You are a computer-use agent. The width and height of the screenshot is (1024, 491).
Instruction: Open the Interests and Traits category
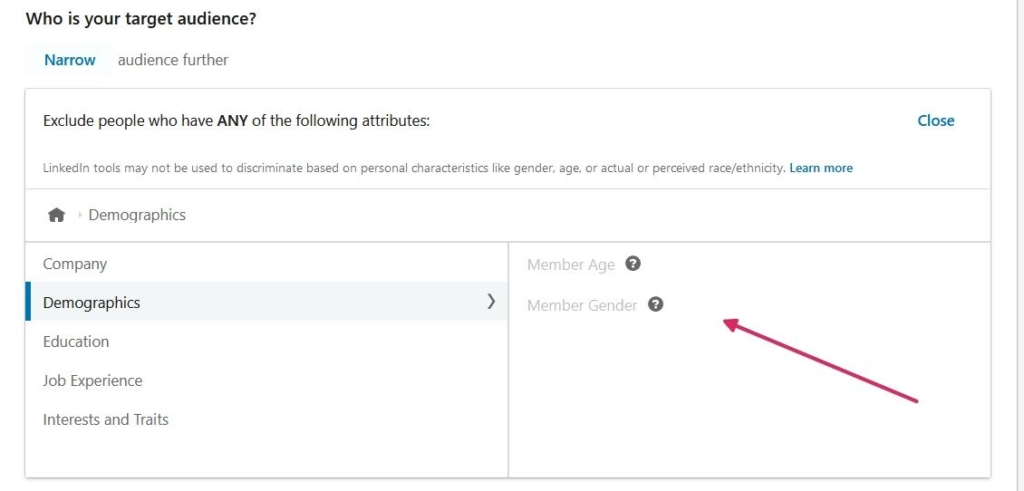106,419
